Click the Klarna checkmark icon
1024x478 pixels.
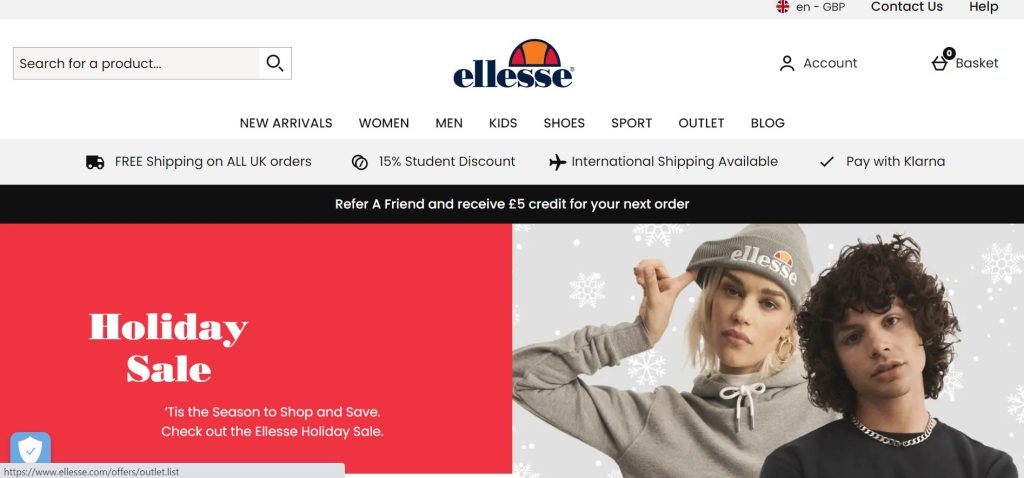(x=827, y=161)
